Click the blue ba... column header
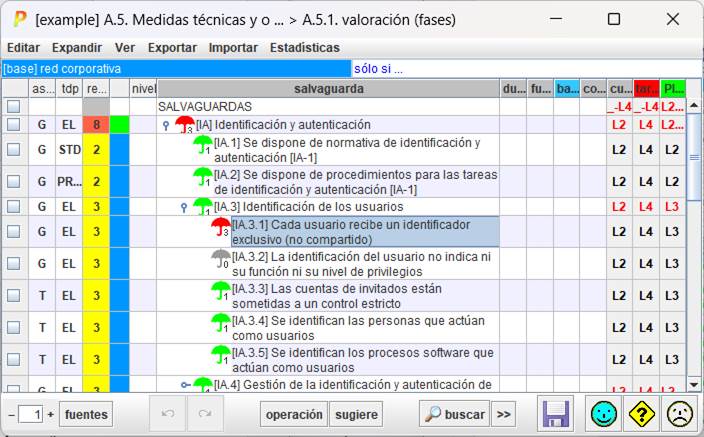 [567, 89]
